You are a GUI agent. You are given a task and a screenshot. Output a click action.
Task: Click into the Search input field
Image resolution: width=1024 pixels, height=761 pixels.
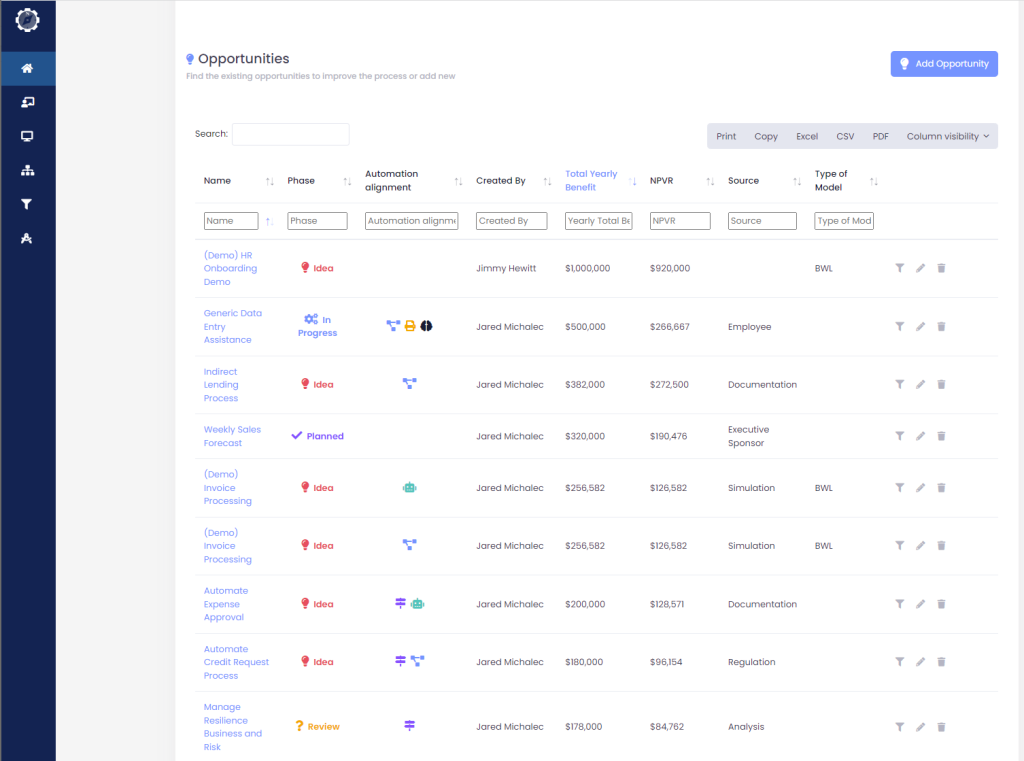pos(291,134)
